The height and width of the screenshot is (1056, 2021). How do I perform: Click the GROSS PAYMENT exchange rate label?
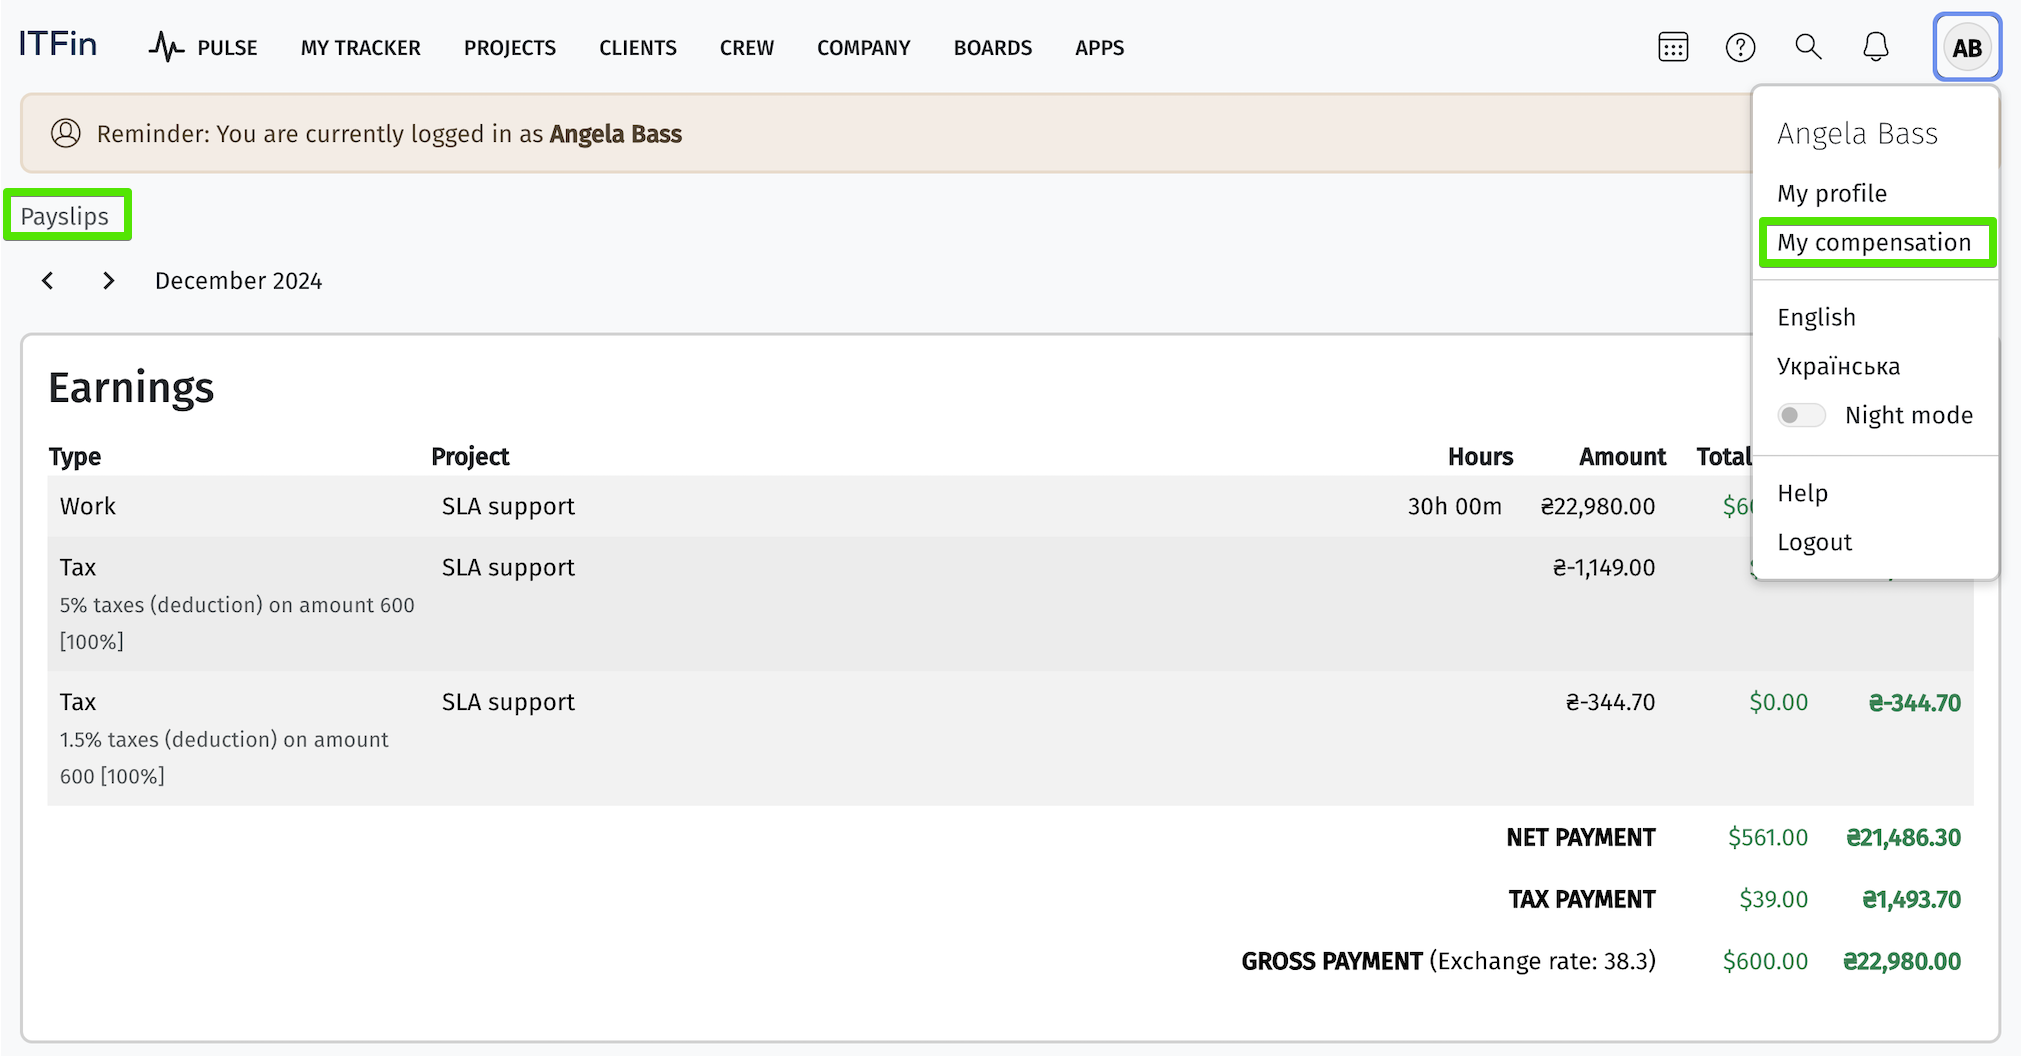(x=1448, y=961)
